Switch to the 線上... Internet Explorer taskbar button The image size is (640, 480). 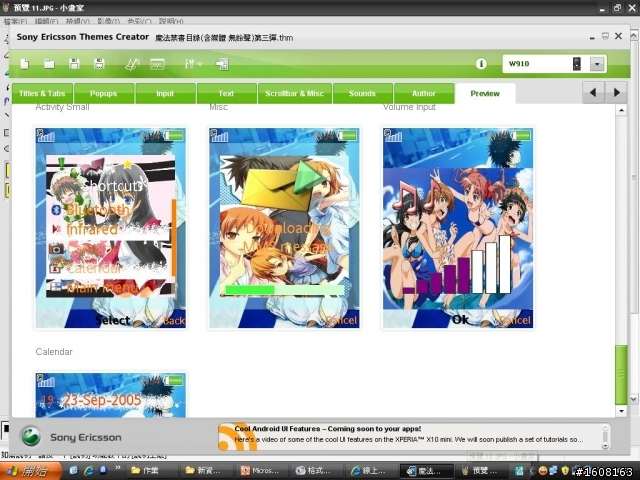(x=370, y=471)
